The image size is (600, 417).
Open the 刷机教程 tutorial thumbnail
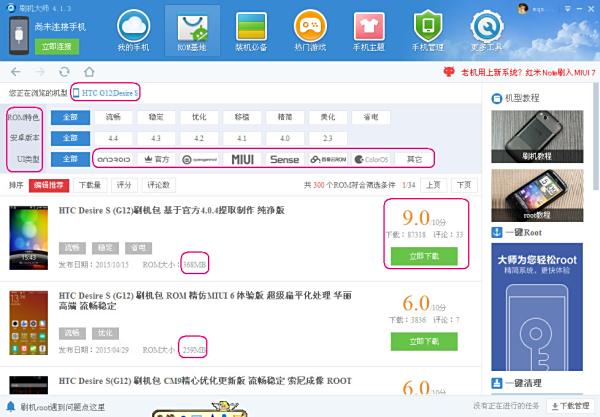coord(537,137)
